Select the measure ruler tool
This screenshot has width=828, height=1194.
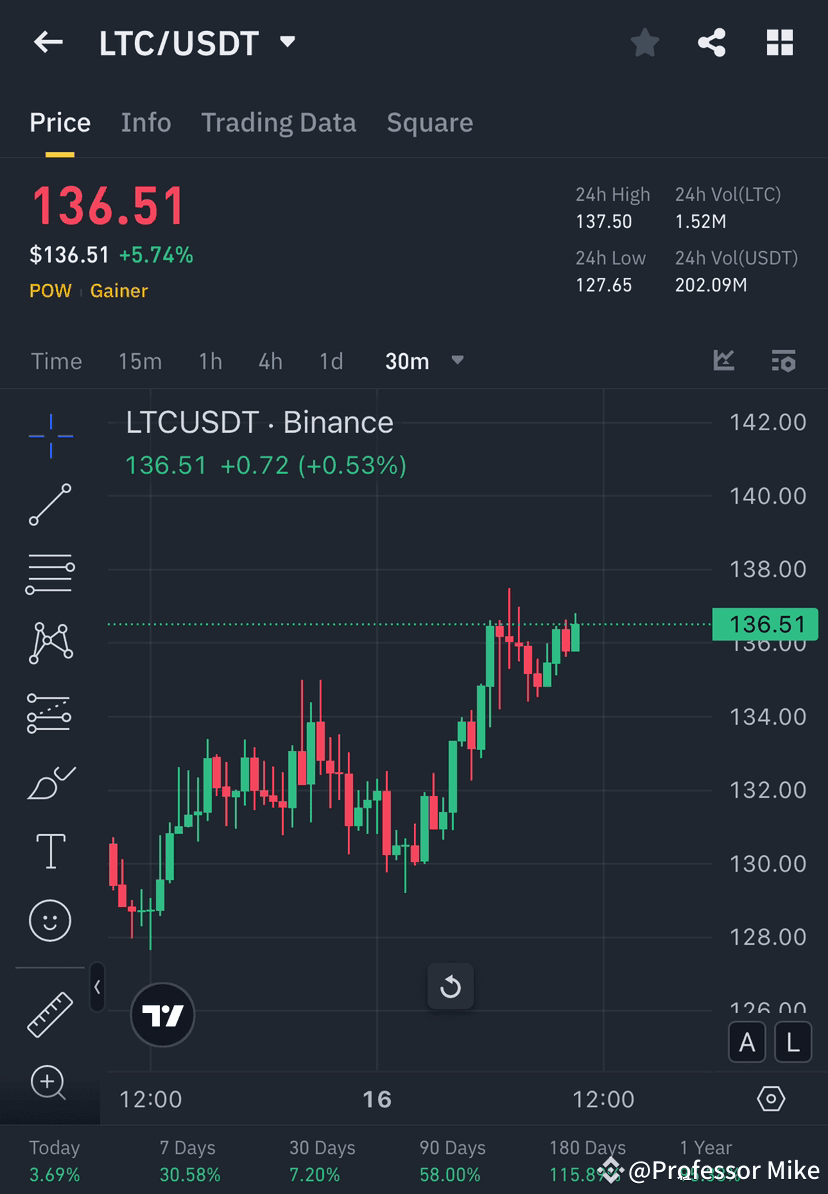pyautogui.click(x=50, y=1013)
